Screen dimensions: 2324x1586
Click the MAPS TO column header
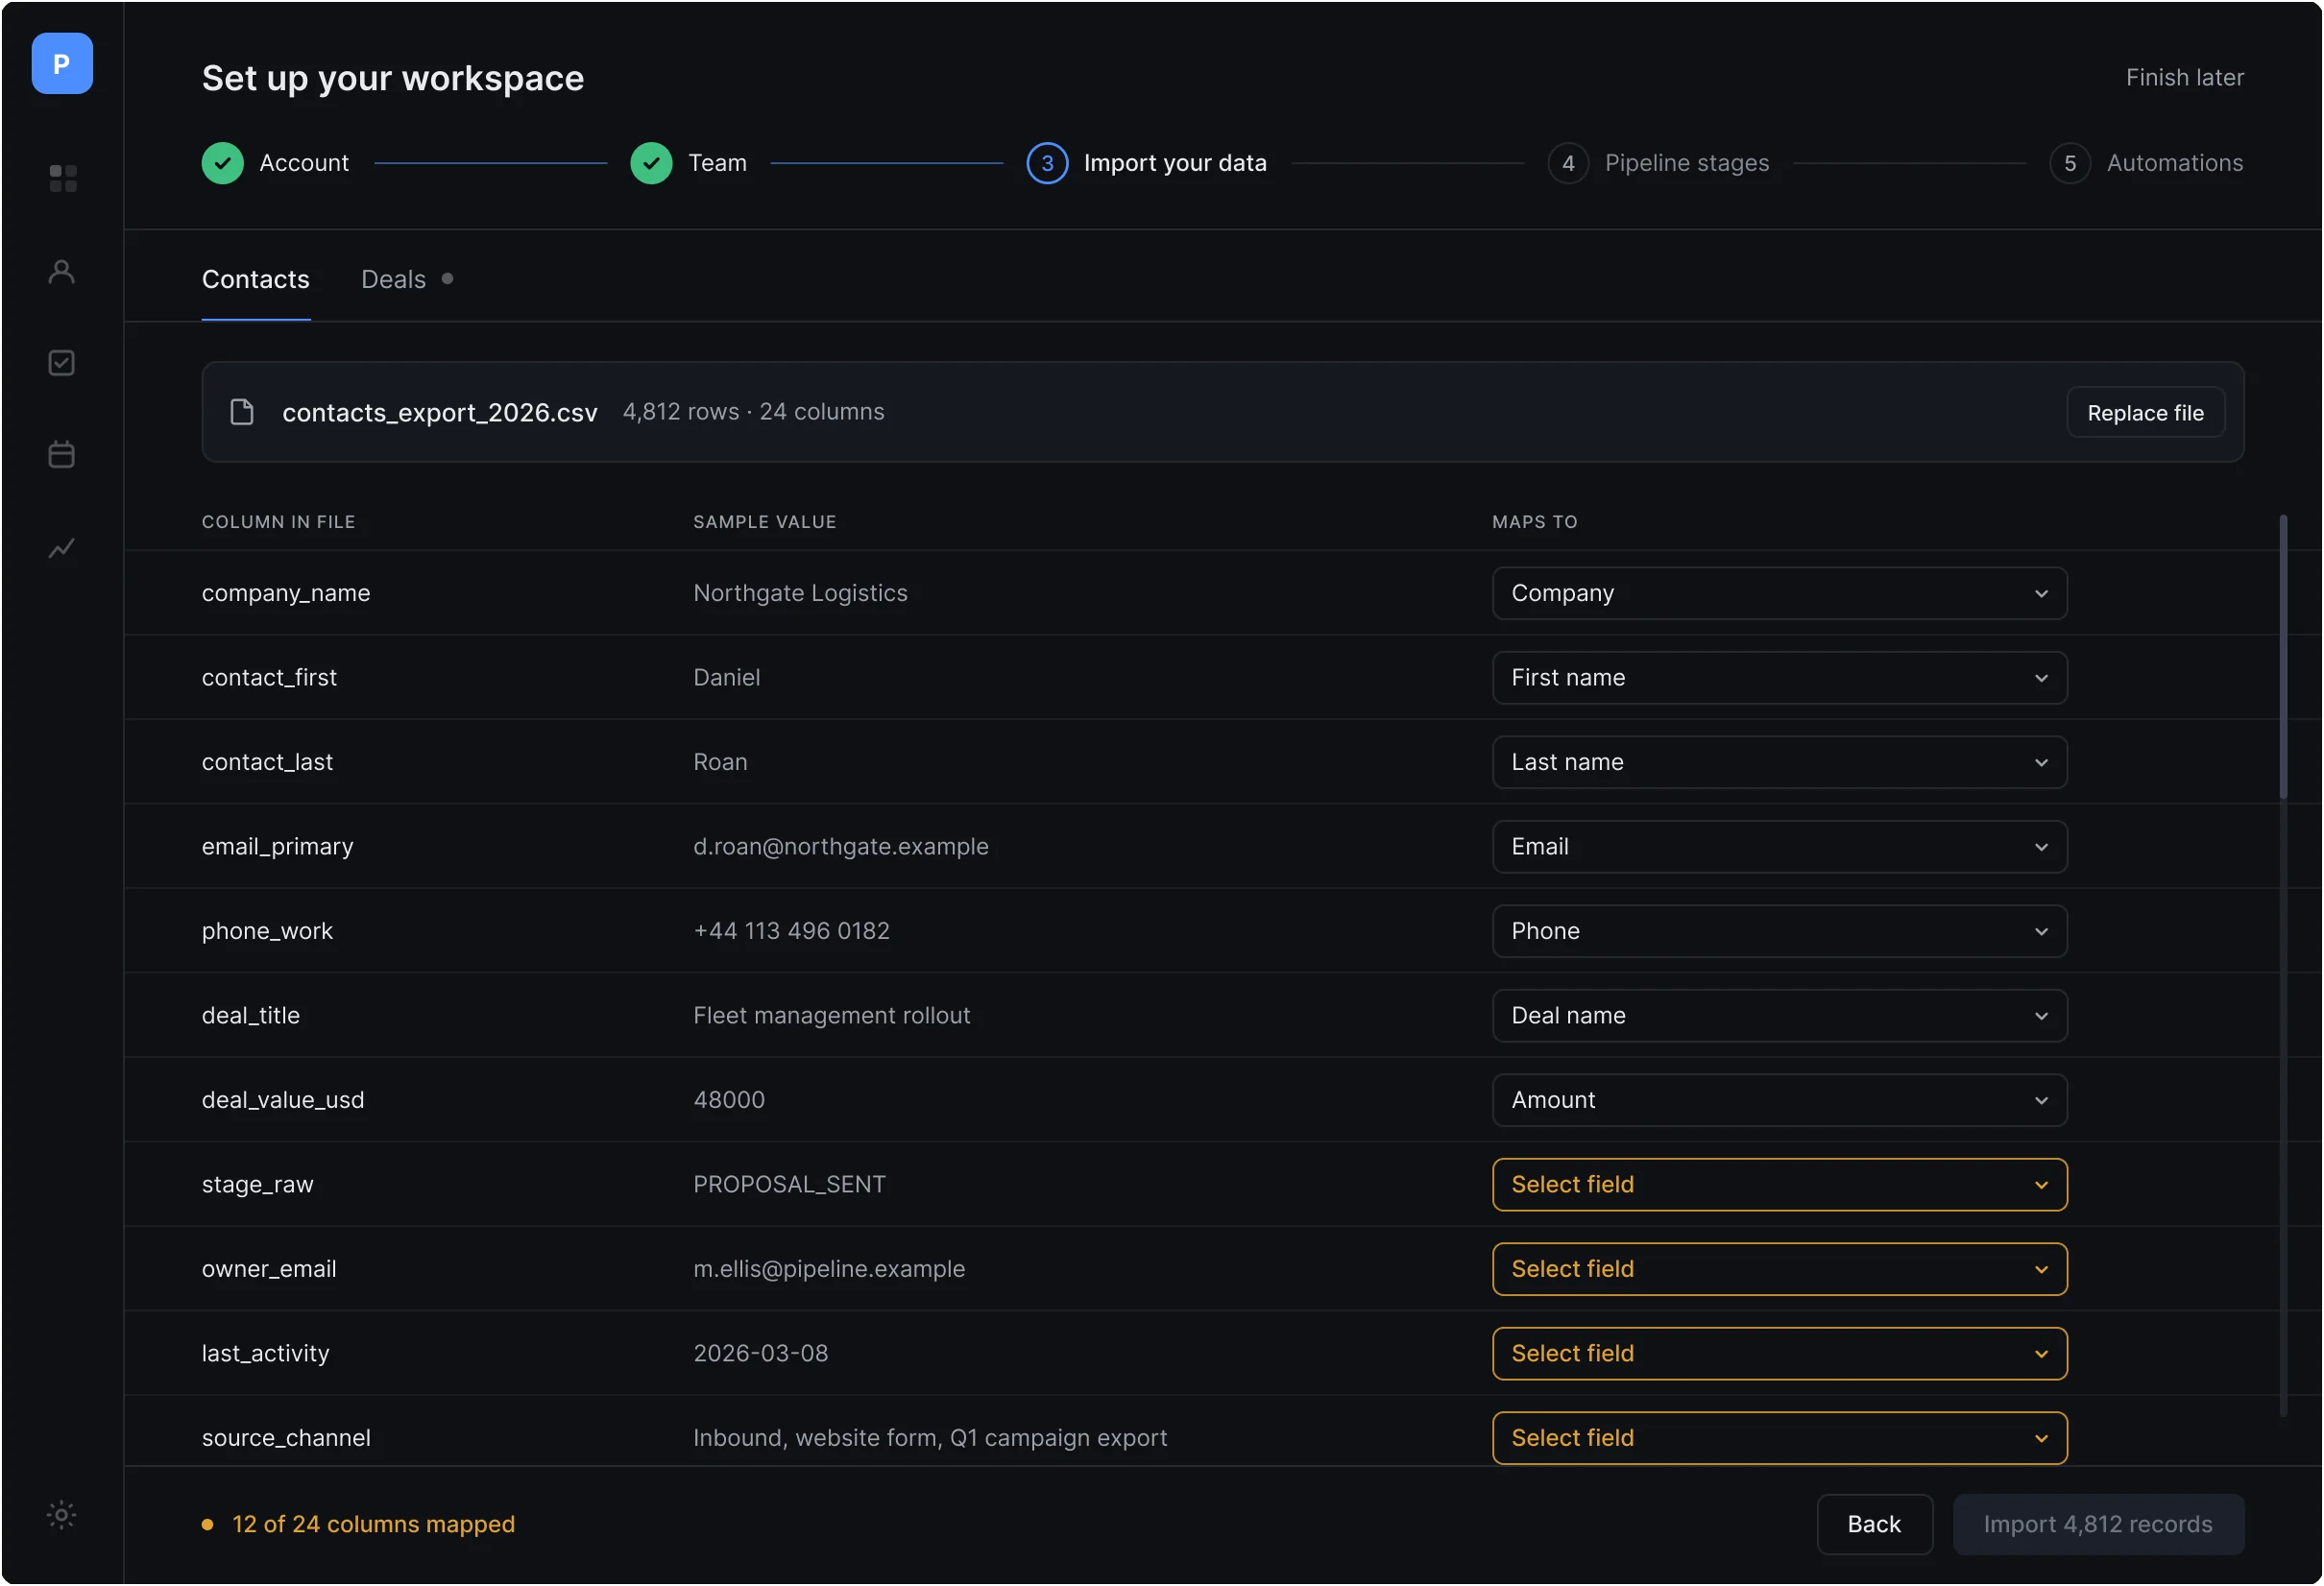(x=1535, y=522)
